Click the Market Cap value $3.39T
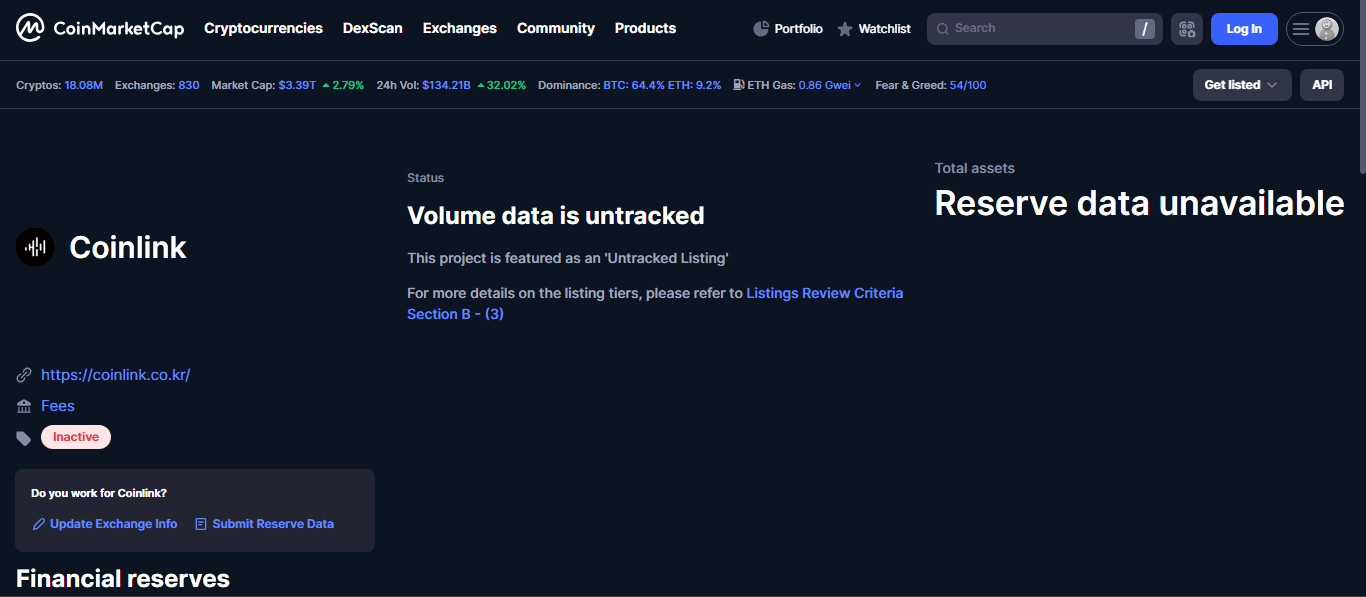 pyautogui.click(x=297, y=85)
